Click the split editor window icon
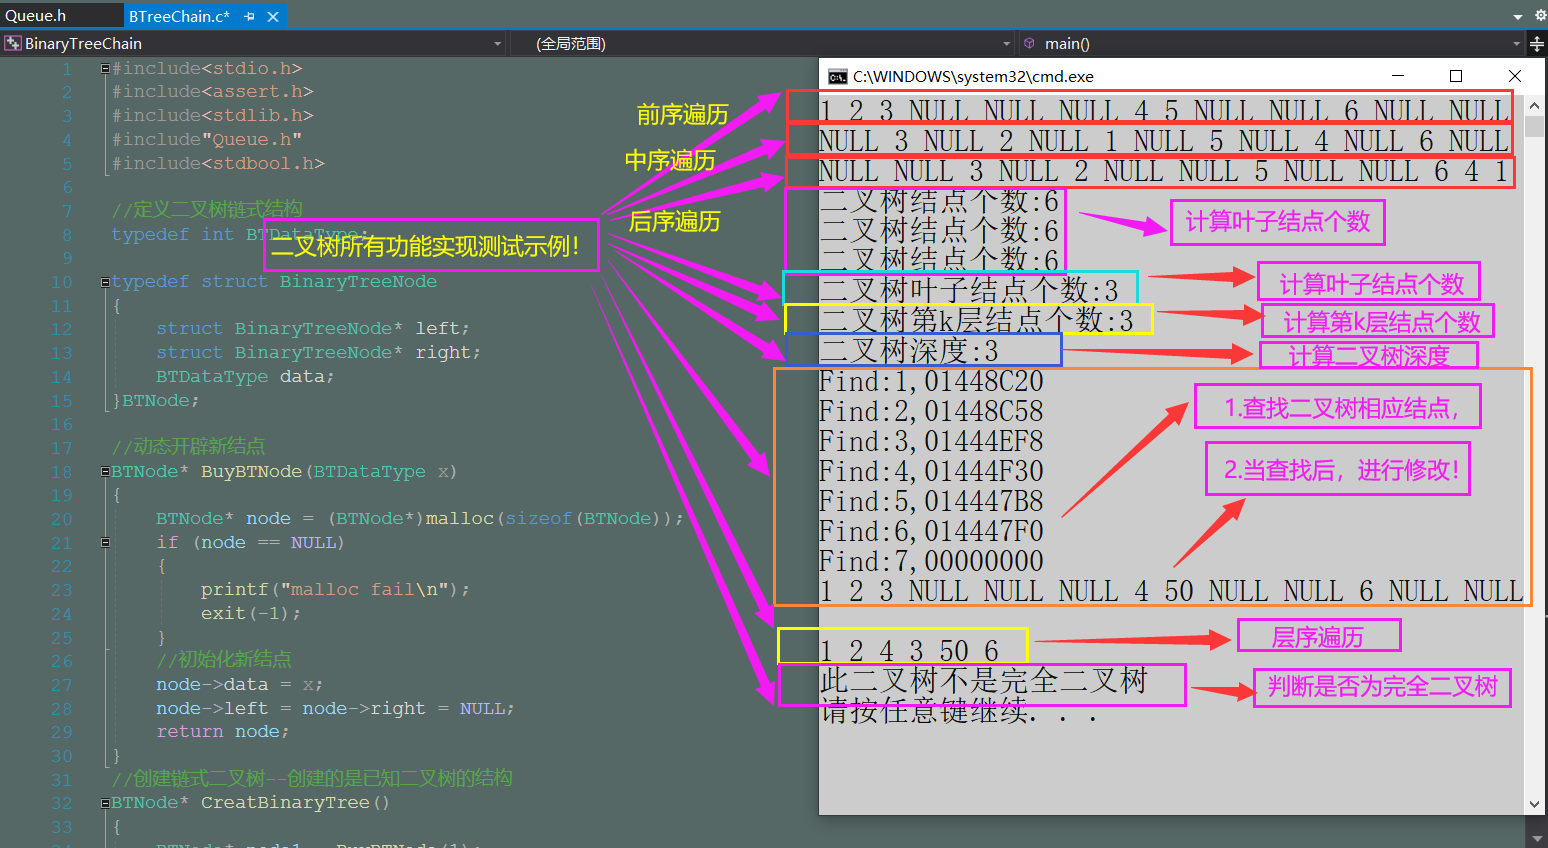This screenshot has height=848, width=1548. (x=1537, y=44)
